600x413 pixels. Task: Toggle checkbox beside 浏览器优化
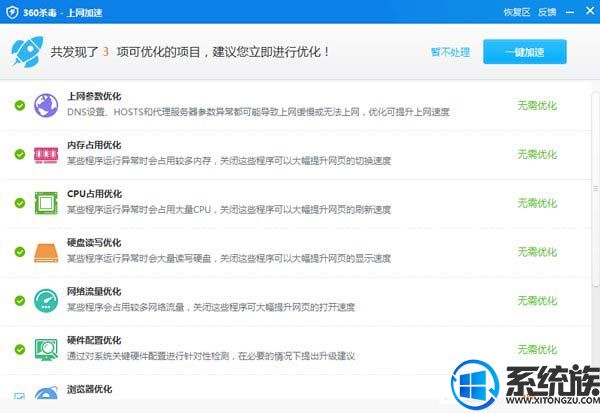point(20,396)
